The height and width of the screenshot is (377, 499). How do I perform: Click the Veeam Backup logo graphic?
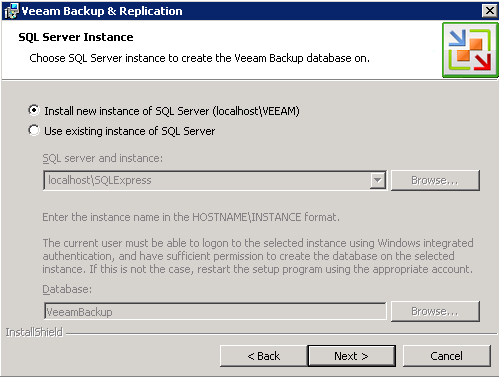pyautogui.click(x=470, y=50)
